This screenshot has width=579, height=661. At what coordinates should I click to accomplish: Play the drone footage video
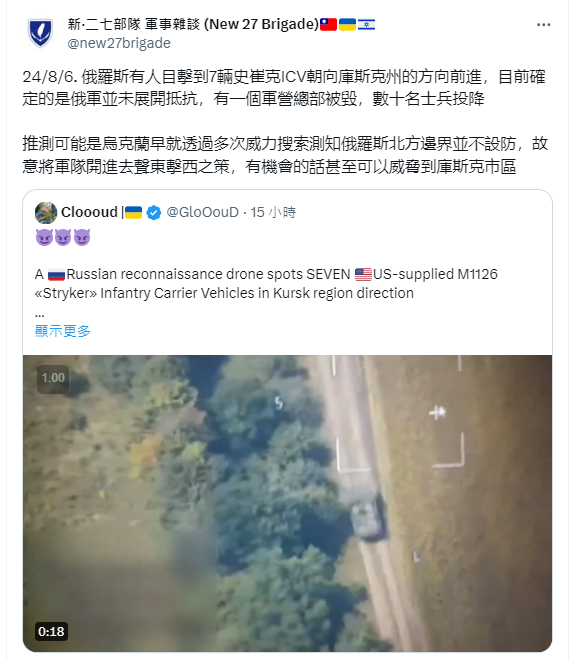click(287, 503)
